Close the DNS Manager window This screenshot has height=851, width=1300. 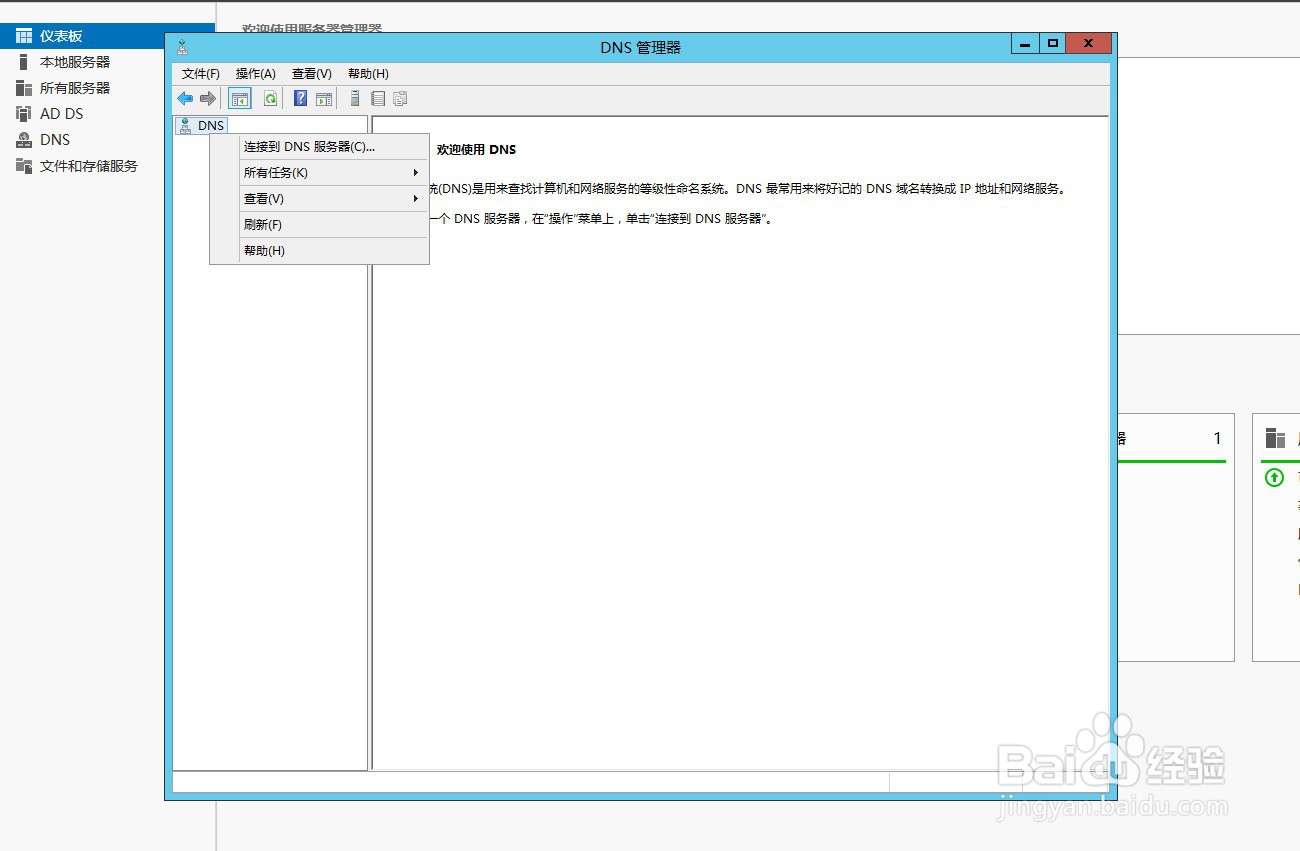pyautogui.click(x=1089, y=44)
